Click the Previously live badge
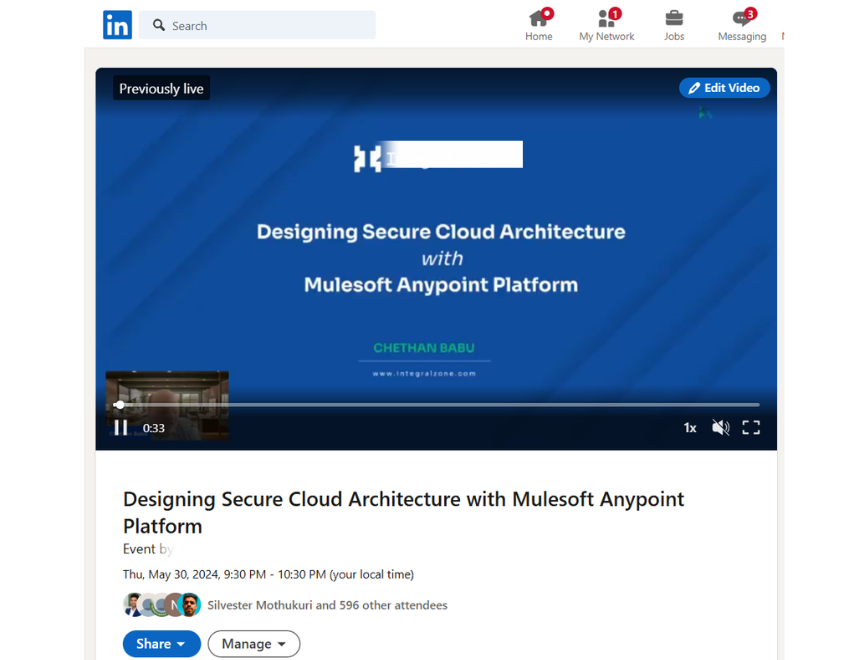 click(x=161, y=88)
